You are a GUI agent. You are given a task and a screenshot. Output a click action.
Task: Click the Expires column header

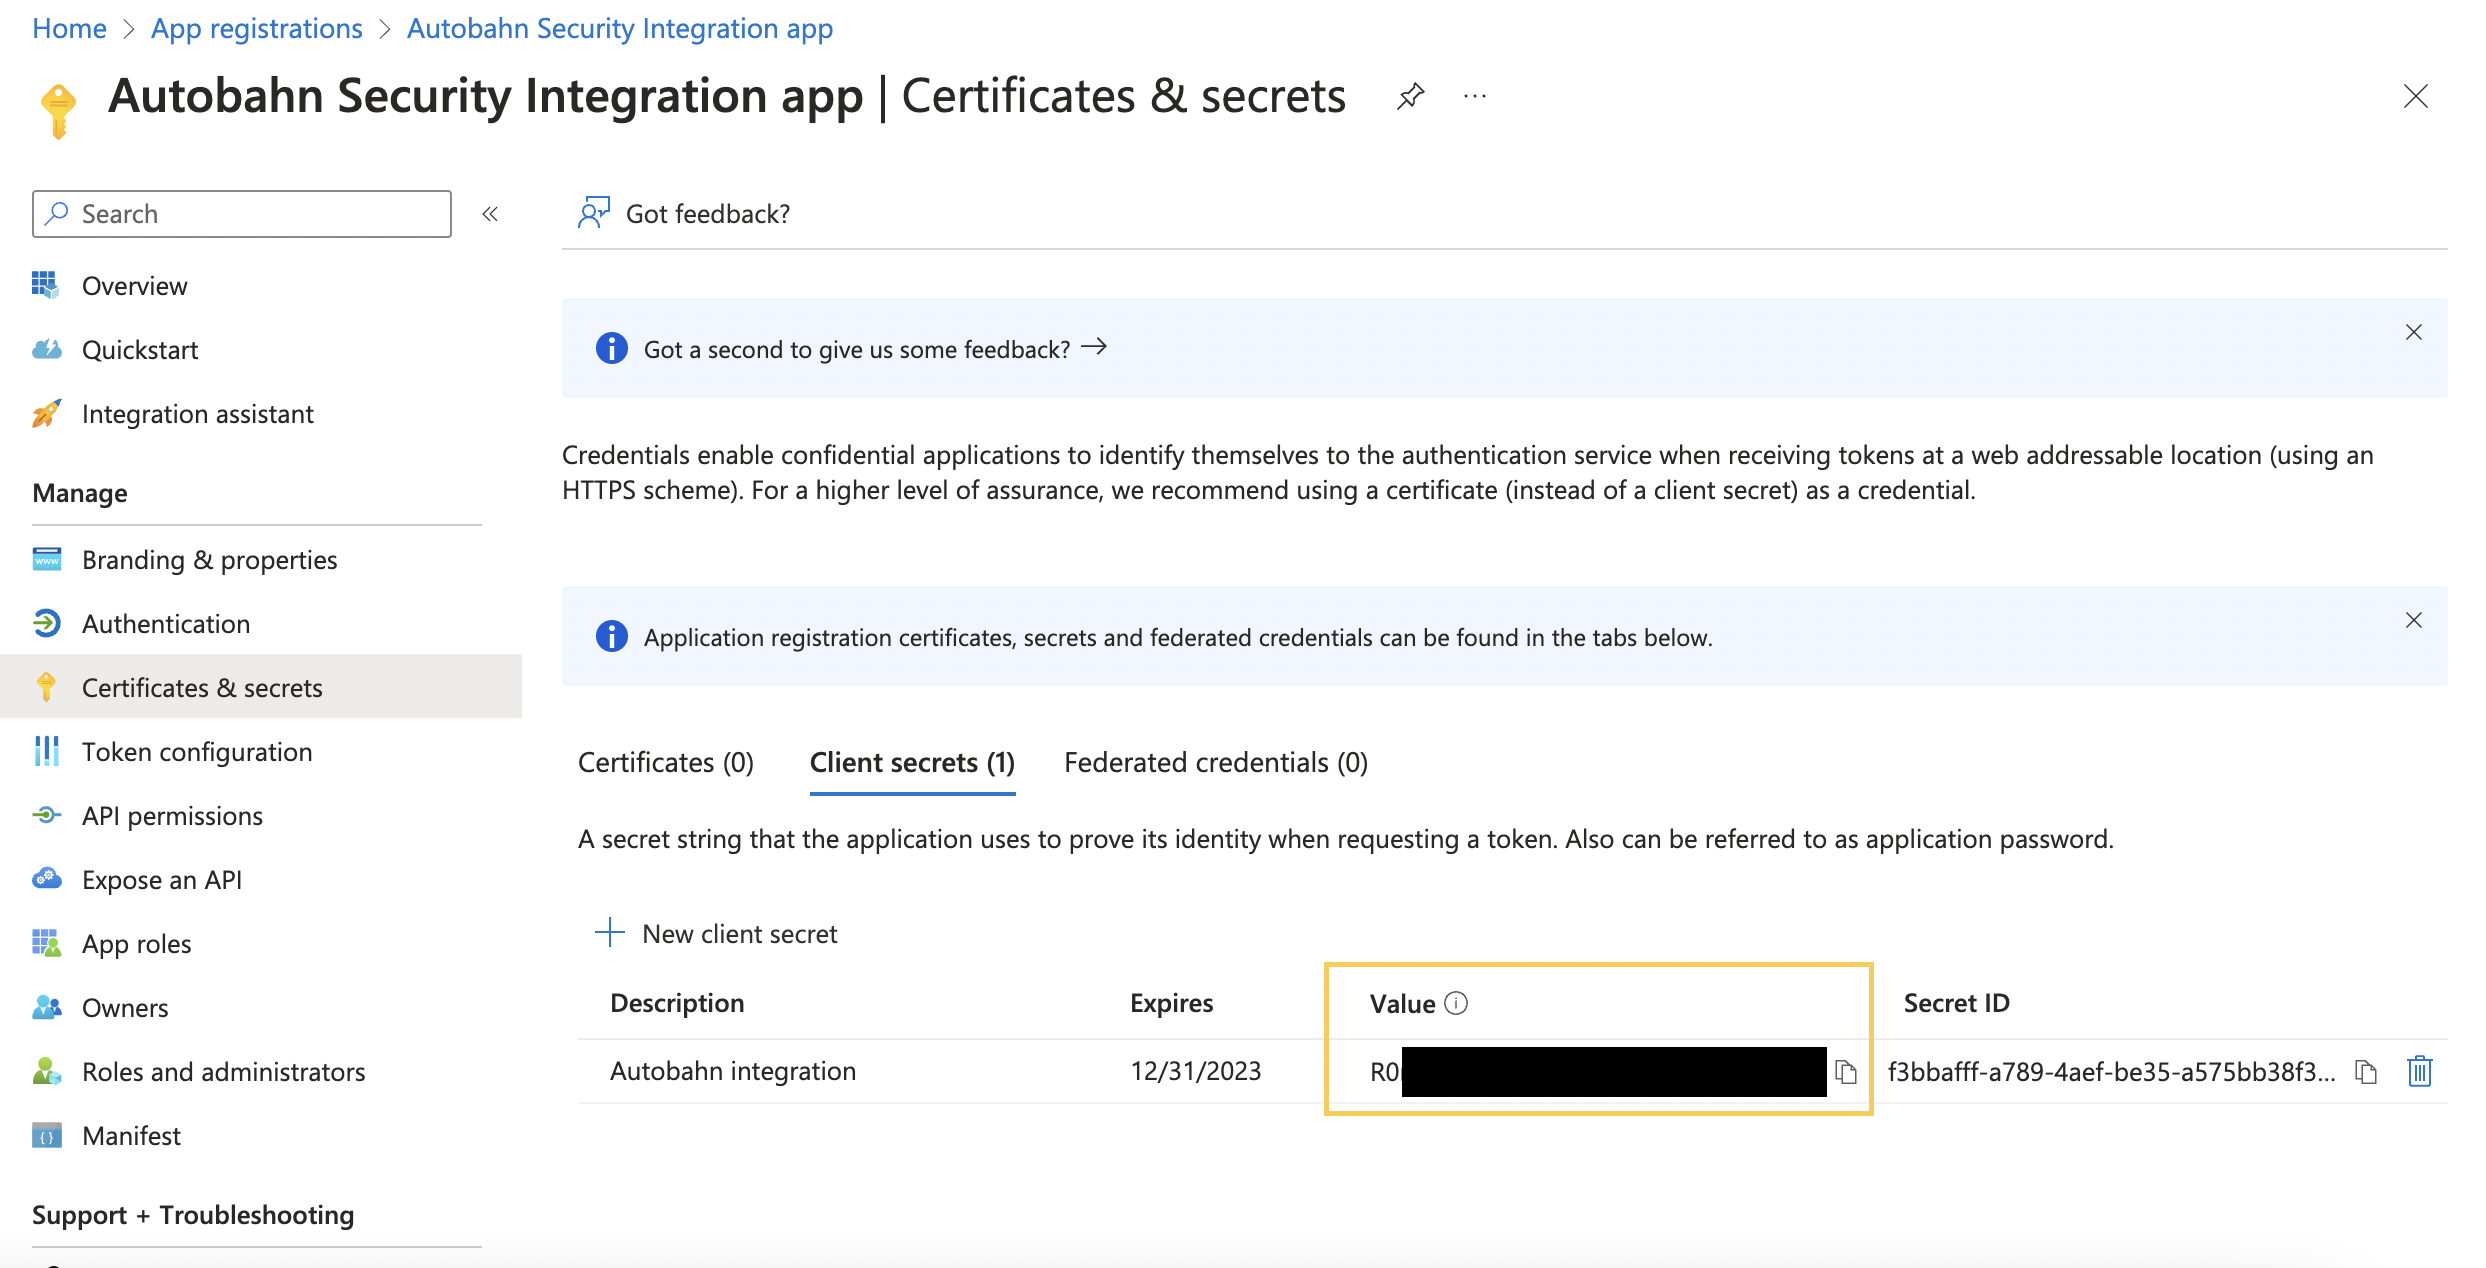1171,1003
